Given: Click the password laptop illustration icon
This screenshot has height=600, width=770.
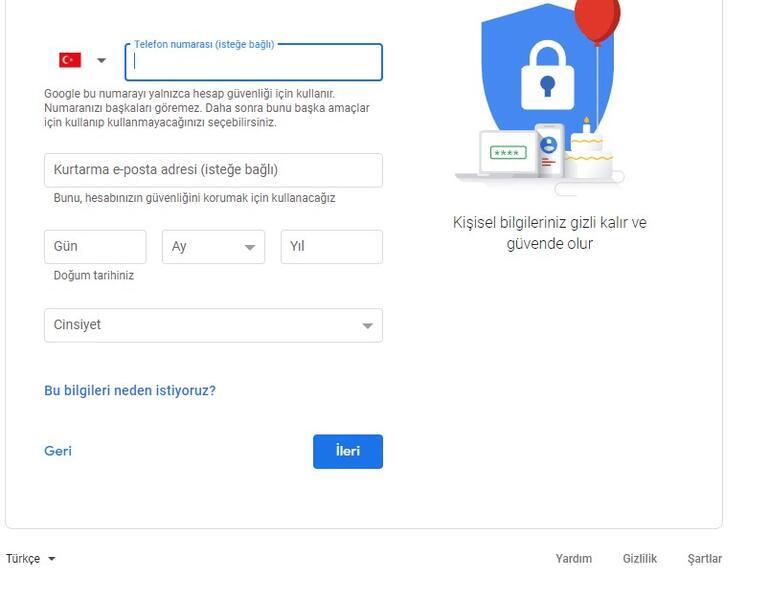Looking at the screenshot, I should tap(506, 154).
